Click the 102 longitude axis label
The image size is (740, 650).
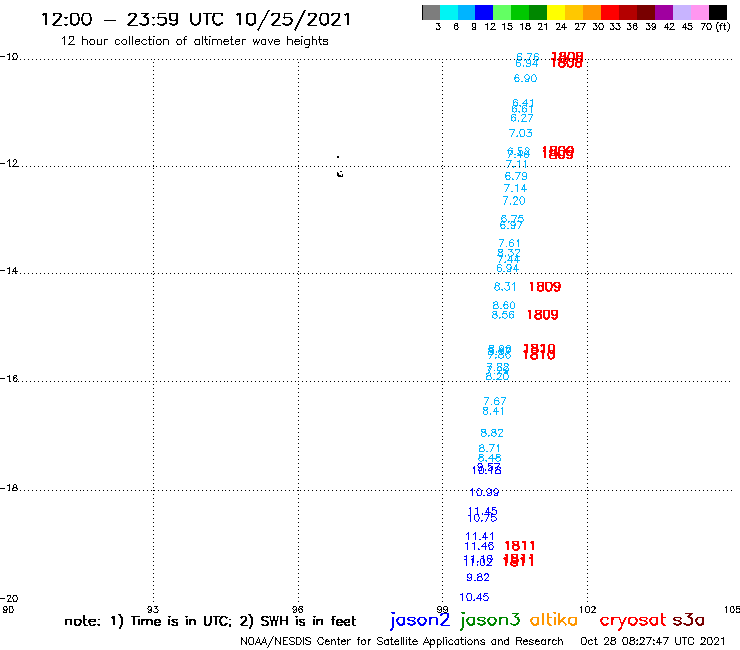click(x=588, y=609)
